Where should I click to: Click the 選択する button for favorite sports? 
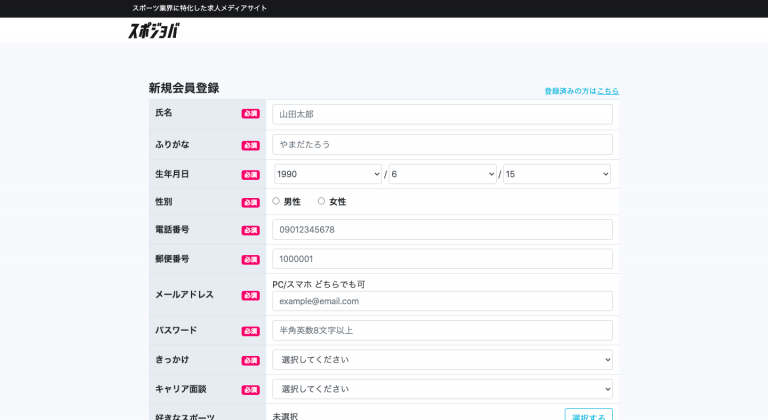click(588, 415)
